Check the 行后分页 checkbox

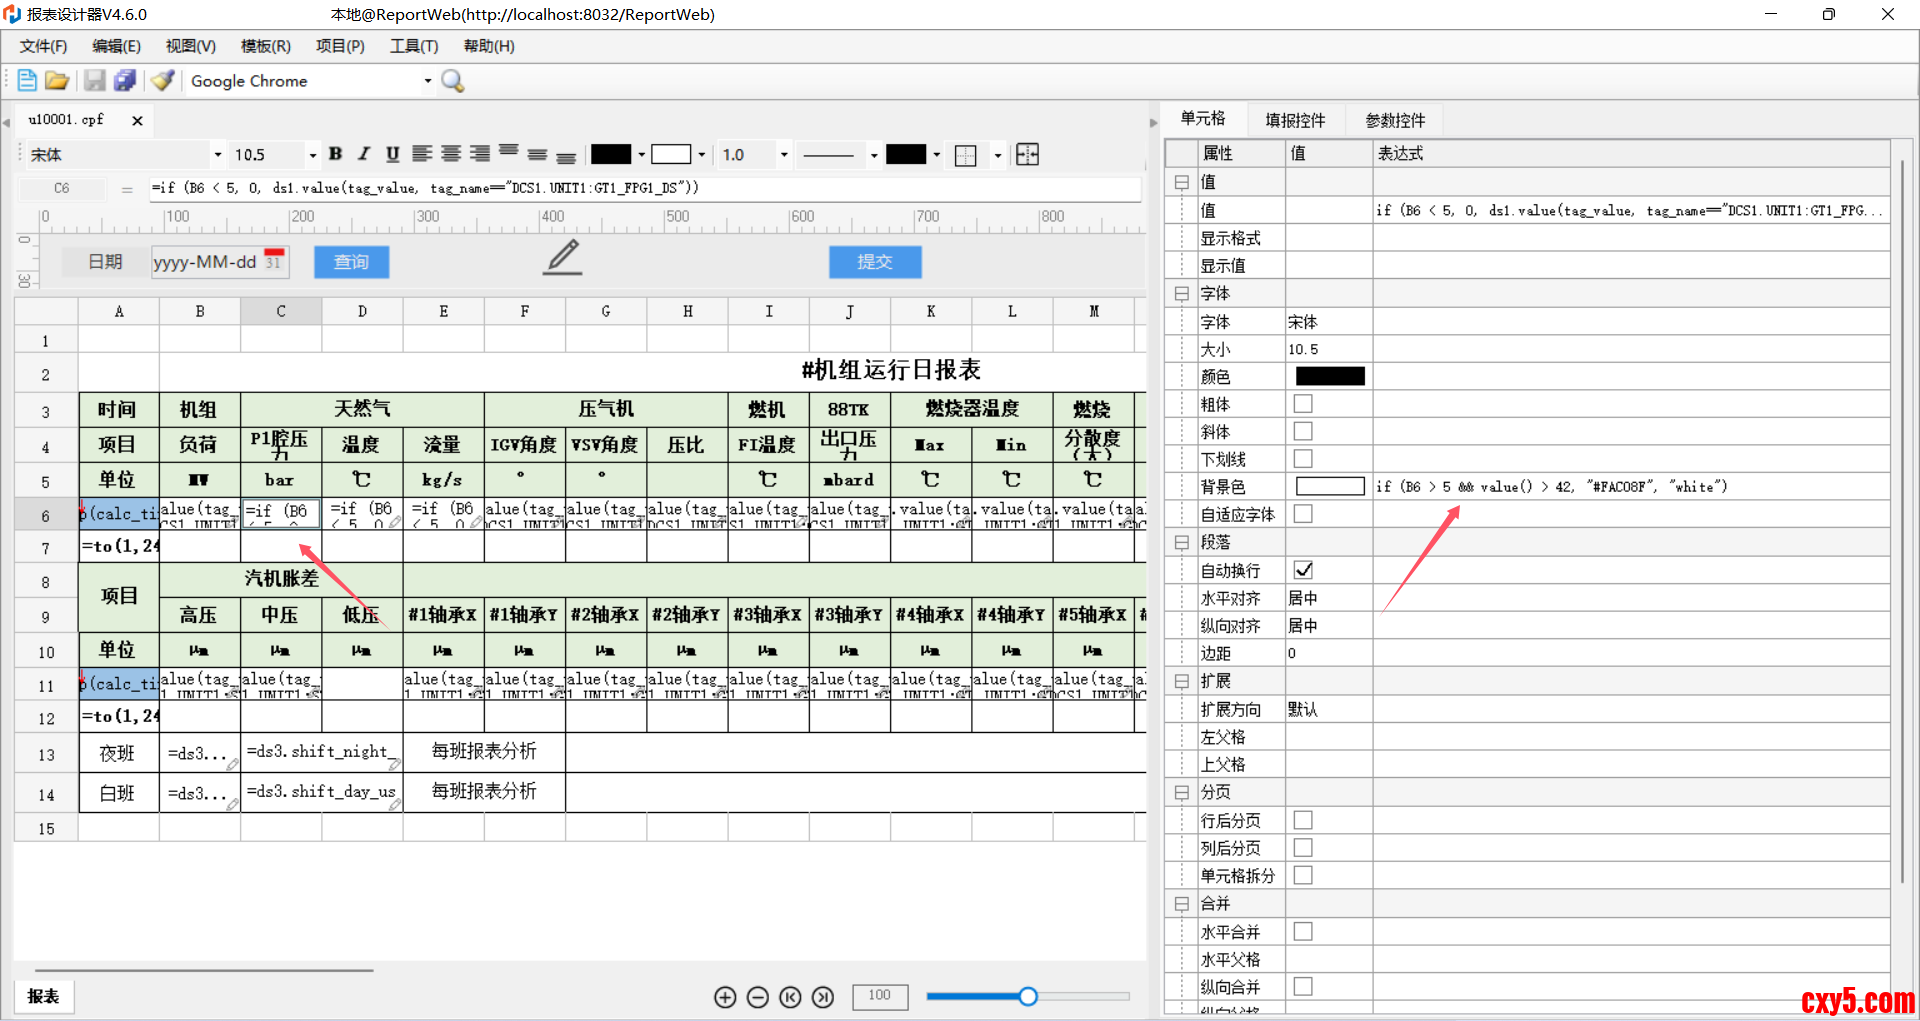pyautogui.click(x=1303, y=820)
